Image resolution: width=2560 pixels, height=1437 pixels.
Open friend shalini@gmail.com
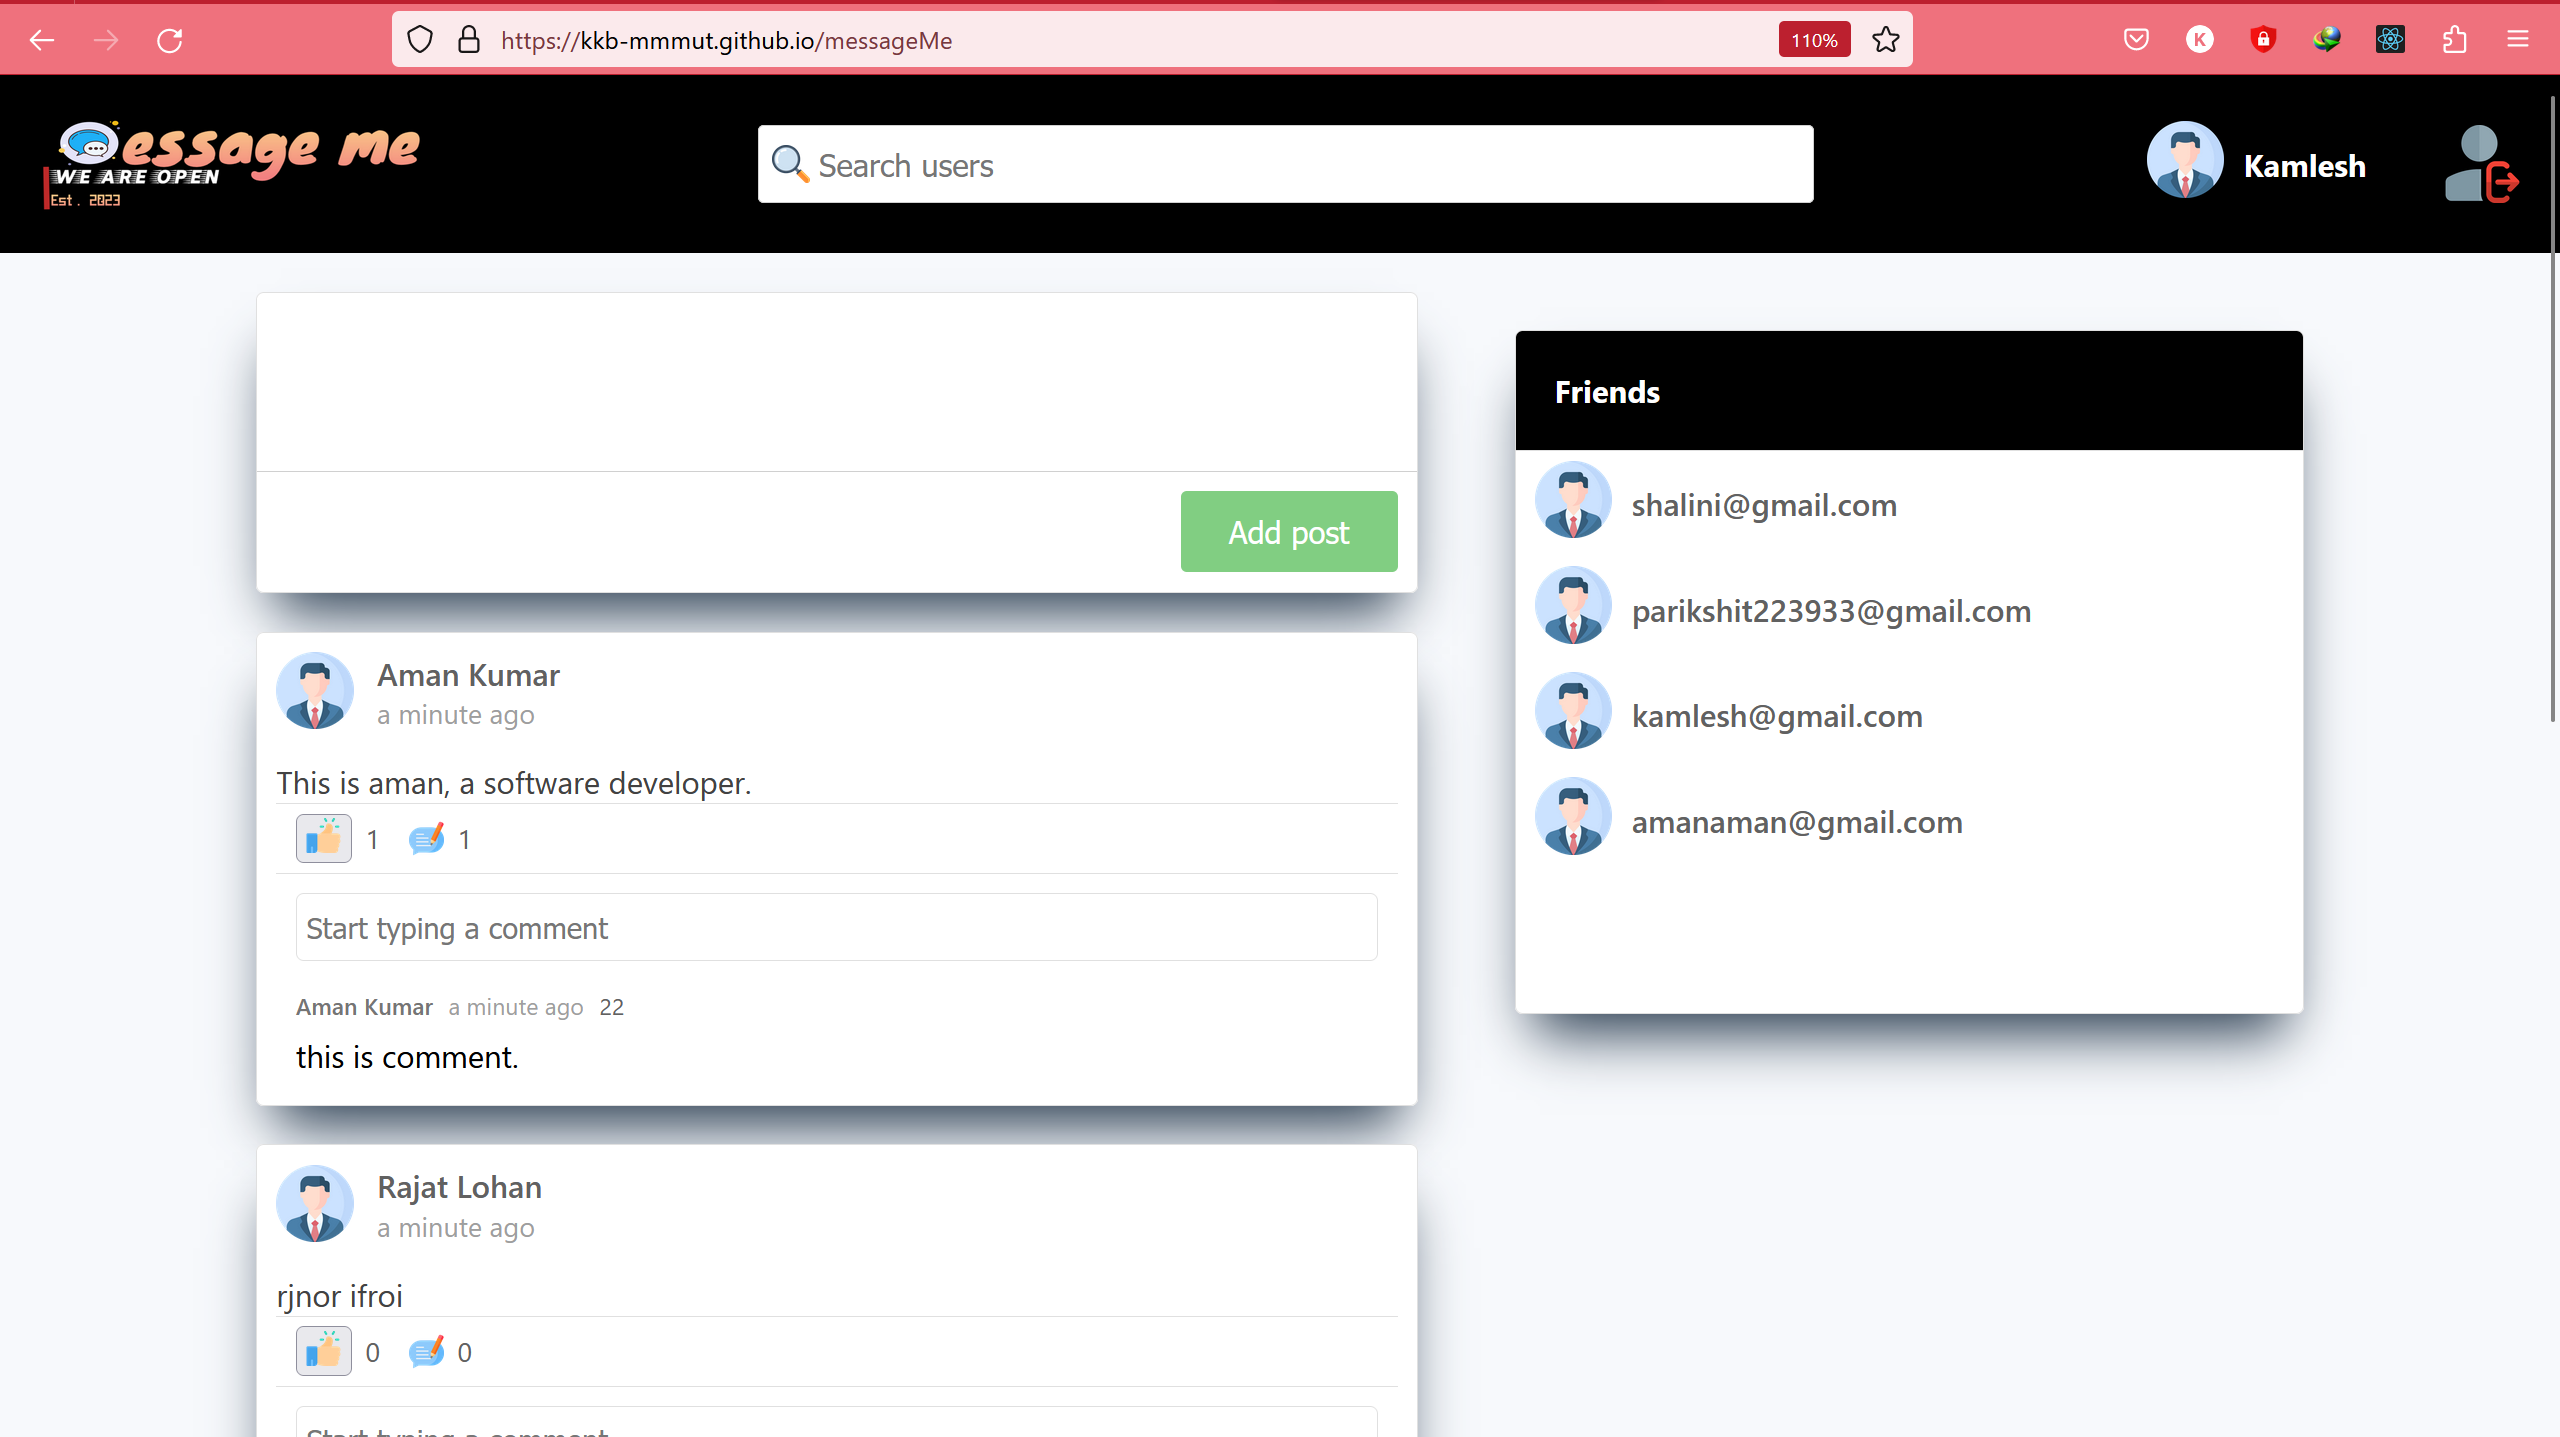coord(1763,505)
